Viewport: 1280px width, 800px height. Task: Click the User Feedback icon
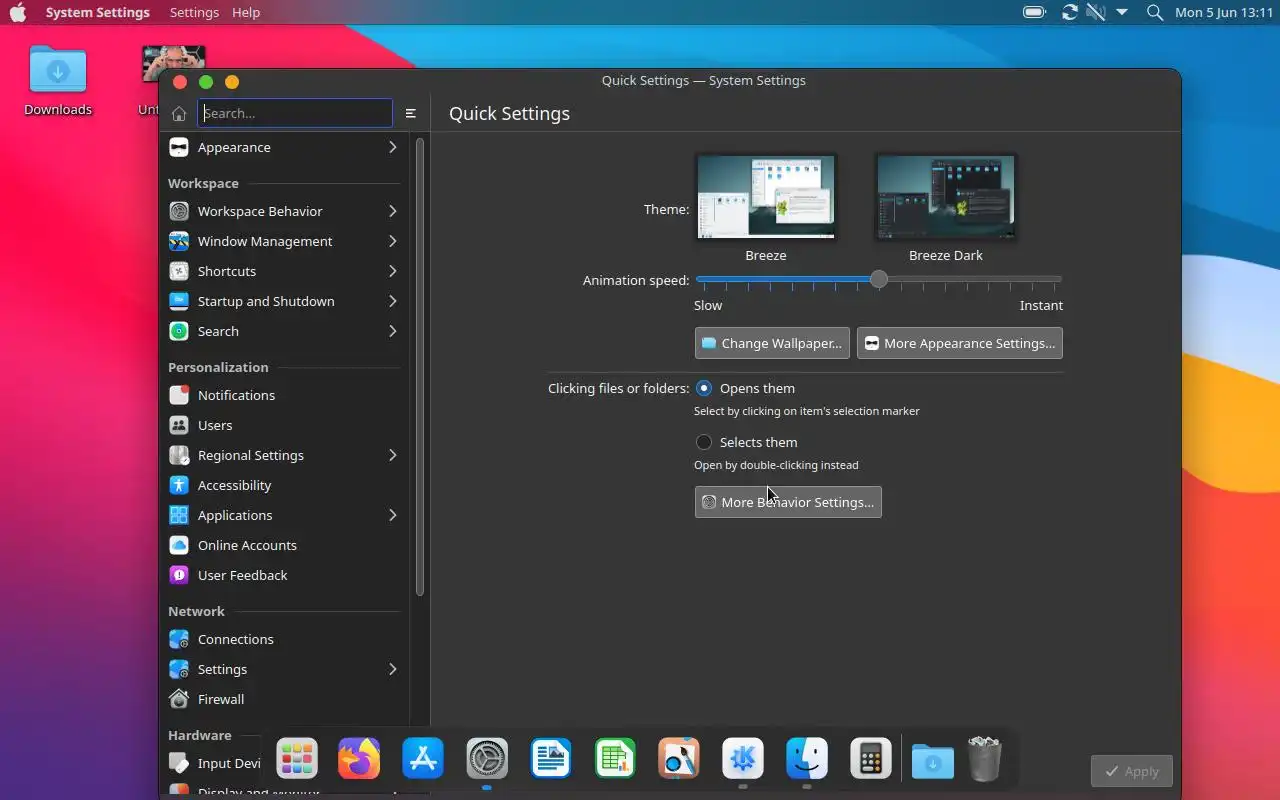[179, 575]
